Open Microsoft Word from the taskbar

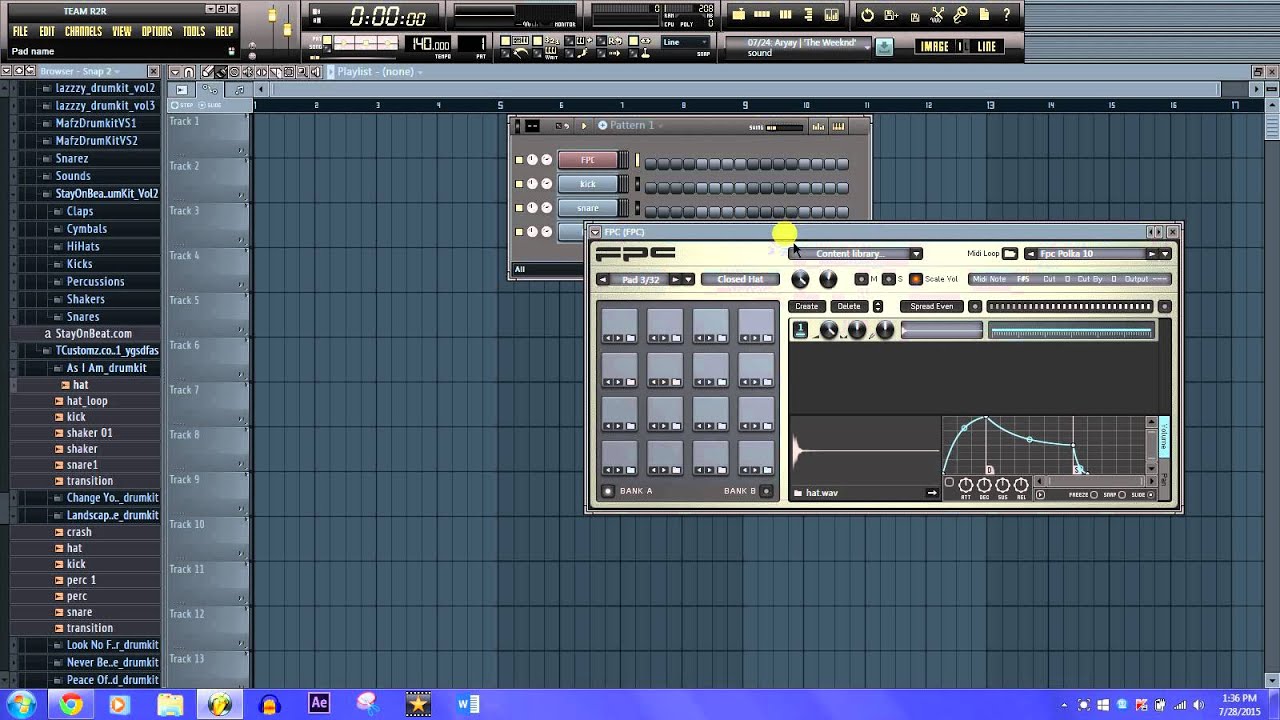click(468, 704)
